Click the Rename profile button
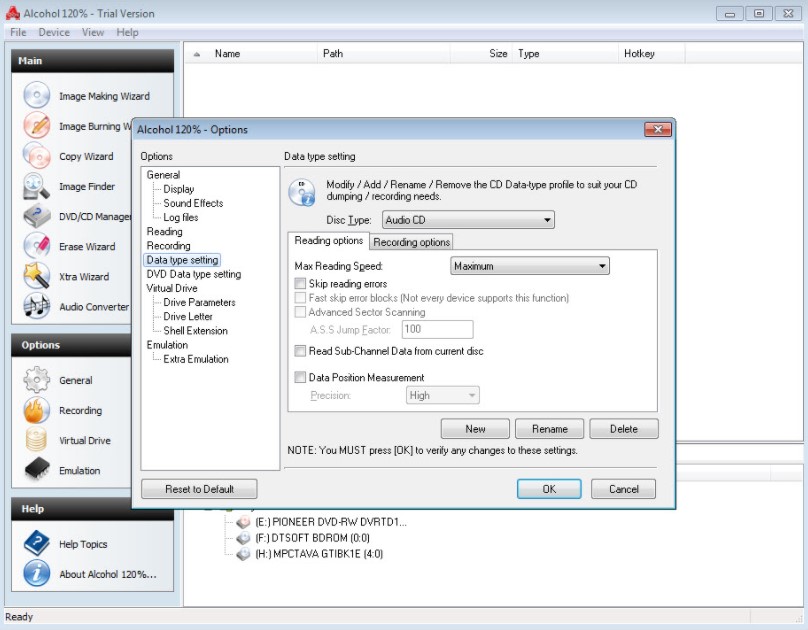 point(549,429)
